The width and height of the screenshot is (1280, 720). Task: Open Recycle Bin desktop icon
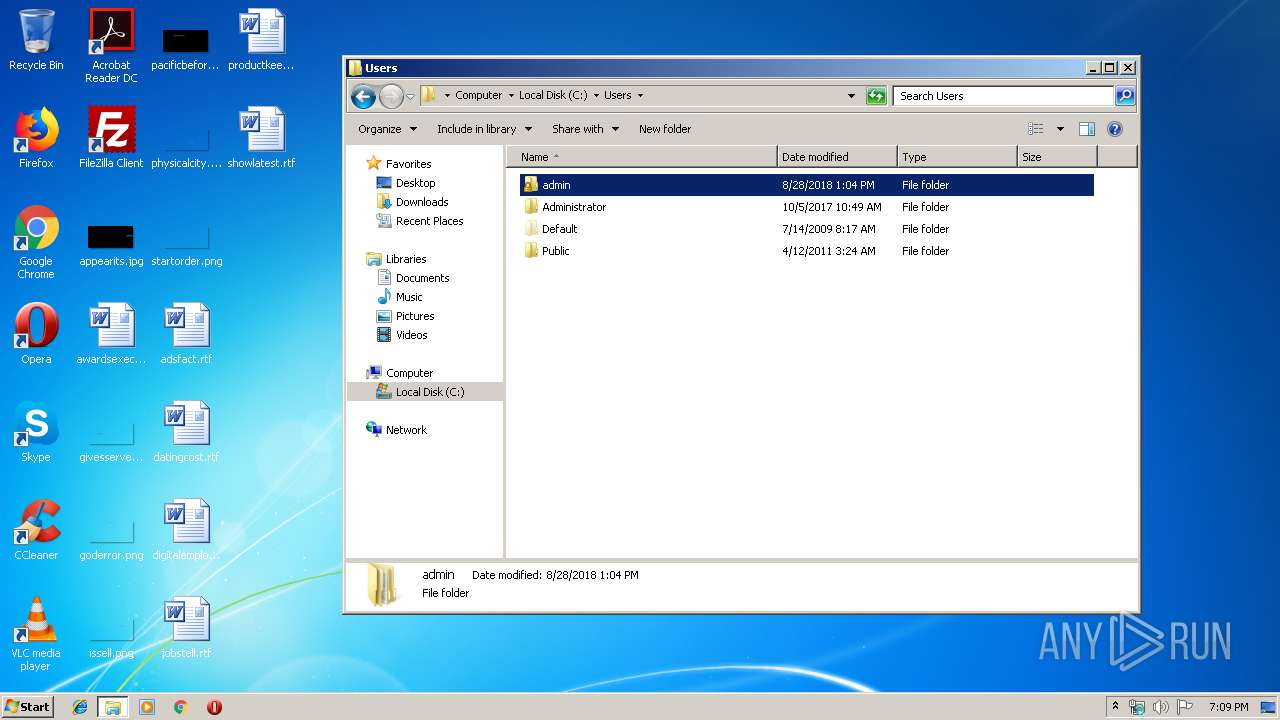36,40
